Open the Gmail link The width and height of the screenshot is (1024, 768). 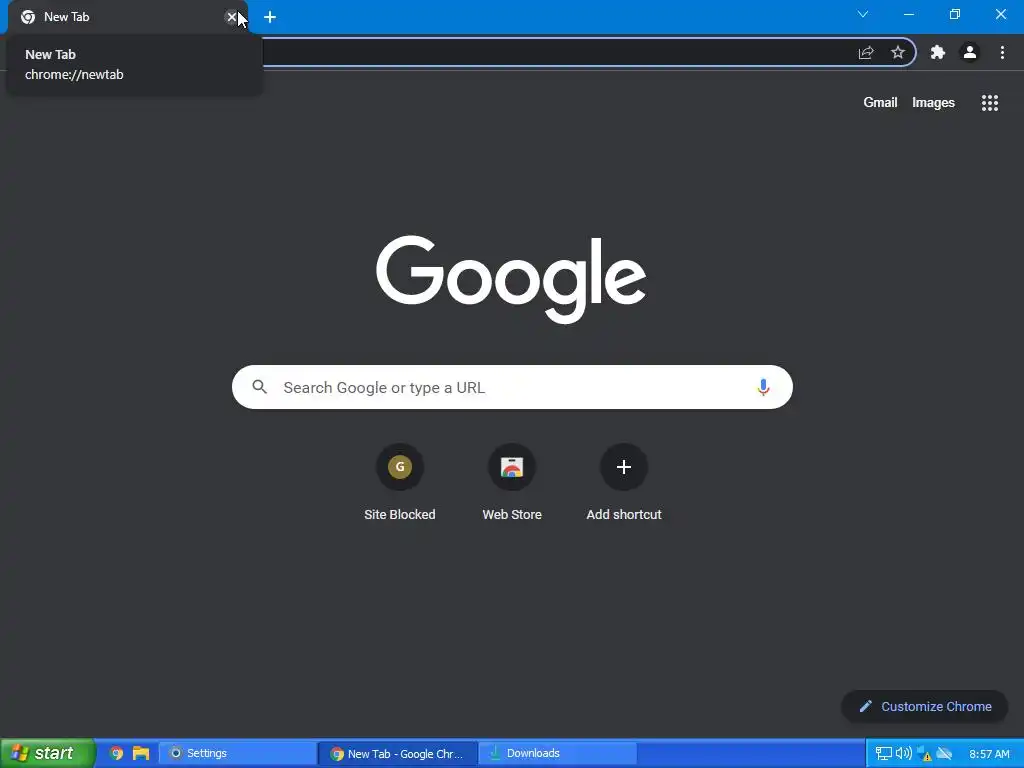click(880, 103)
